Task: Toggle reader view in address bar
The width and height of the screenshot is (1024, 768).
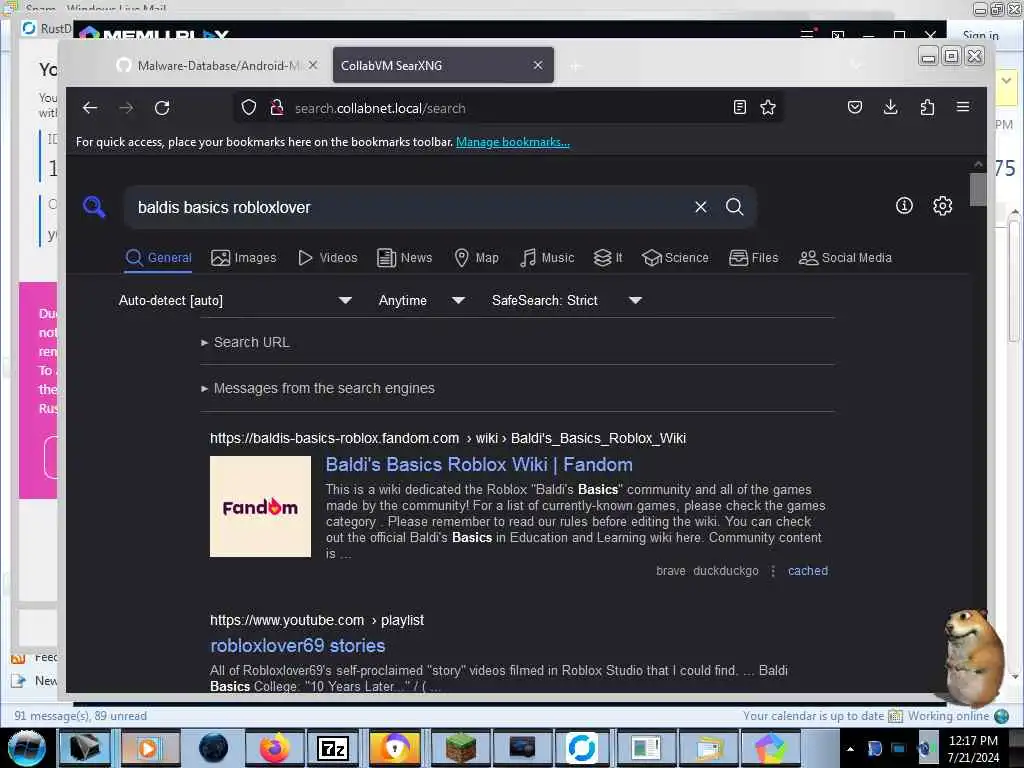Action: (x=739, y=107)
